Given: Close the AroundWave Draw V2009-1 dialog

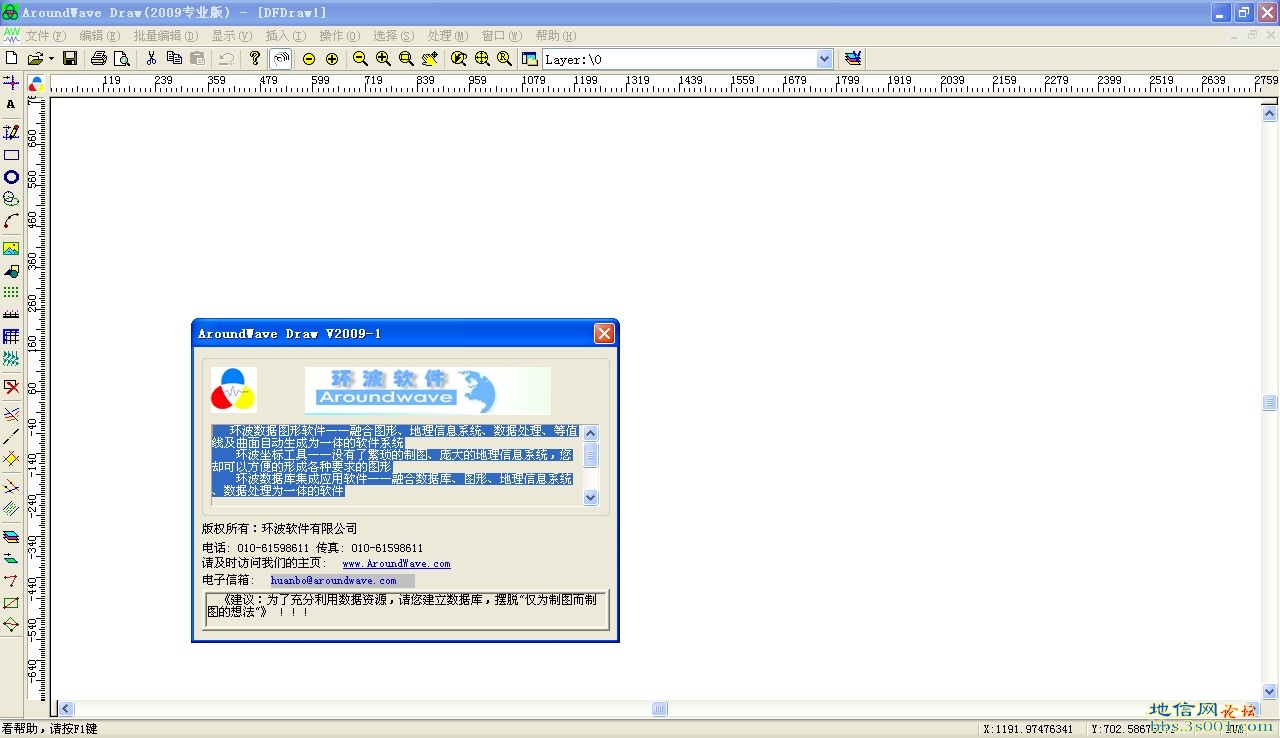Looking at the screenshot, I should pos(604,333).
